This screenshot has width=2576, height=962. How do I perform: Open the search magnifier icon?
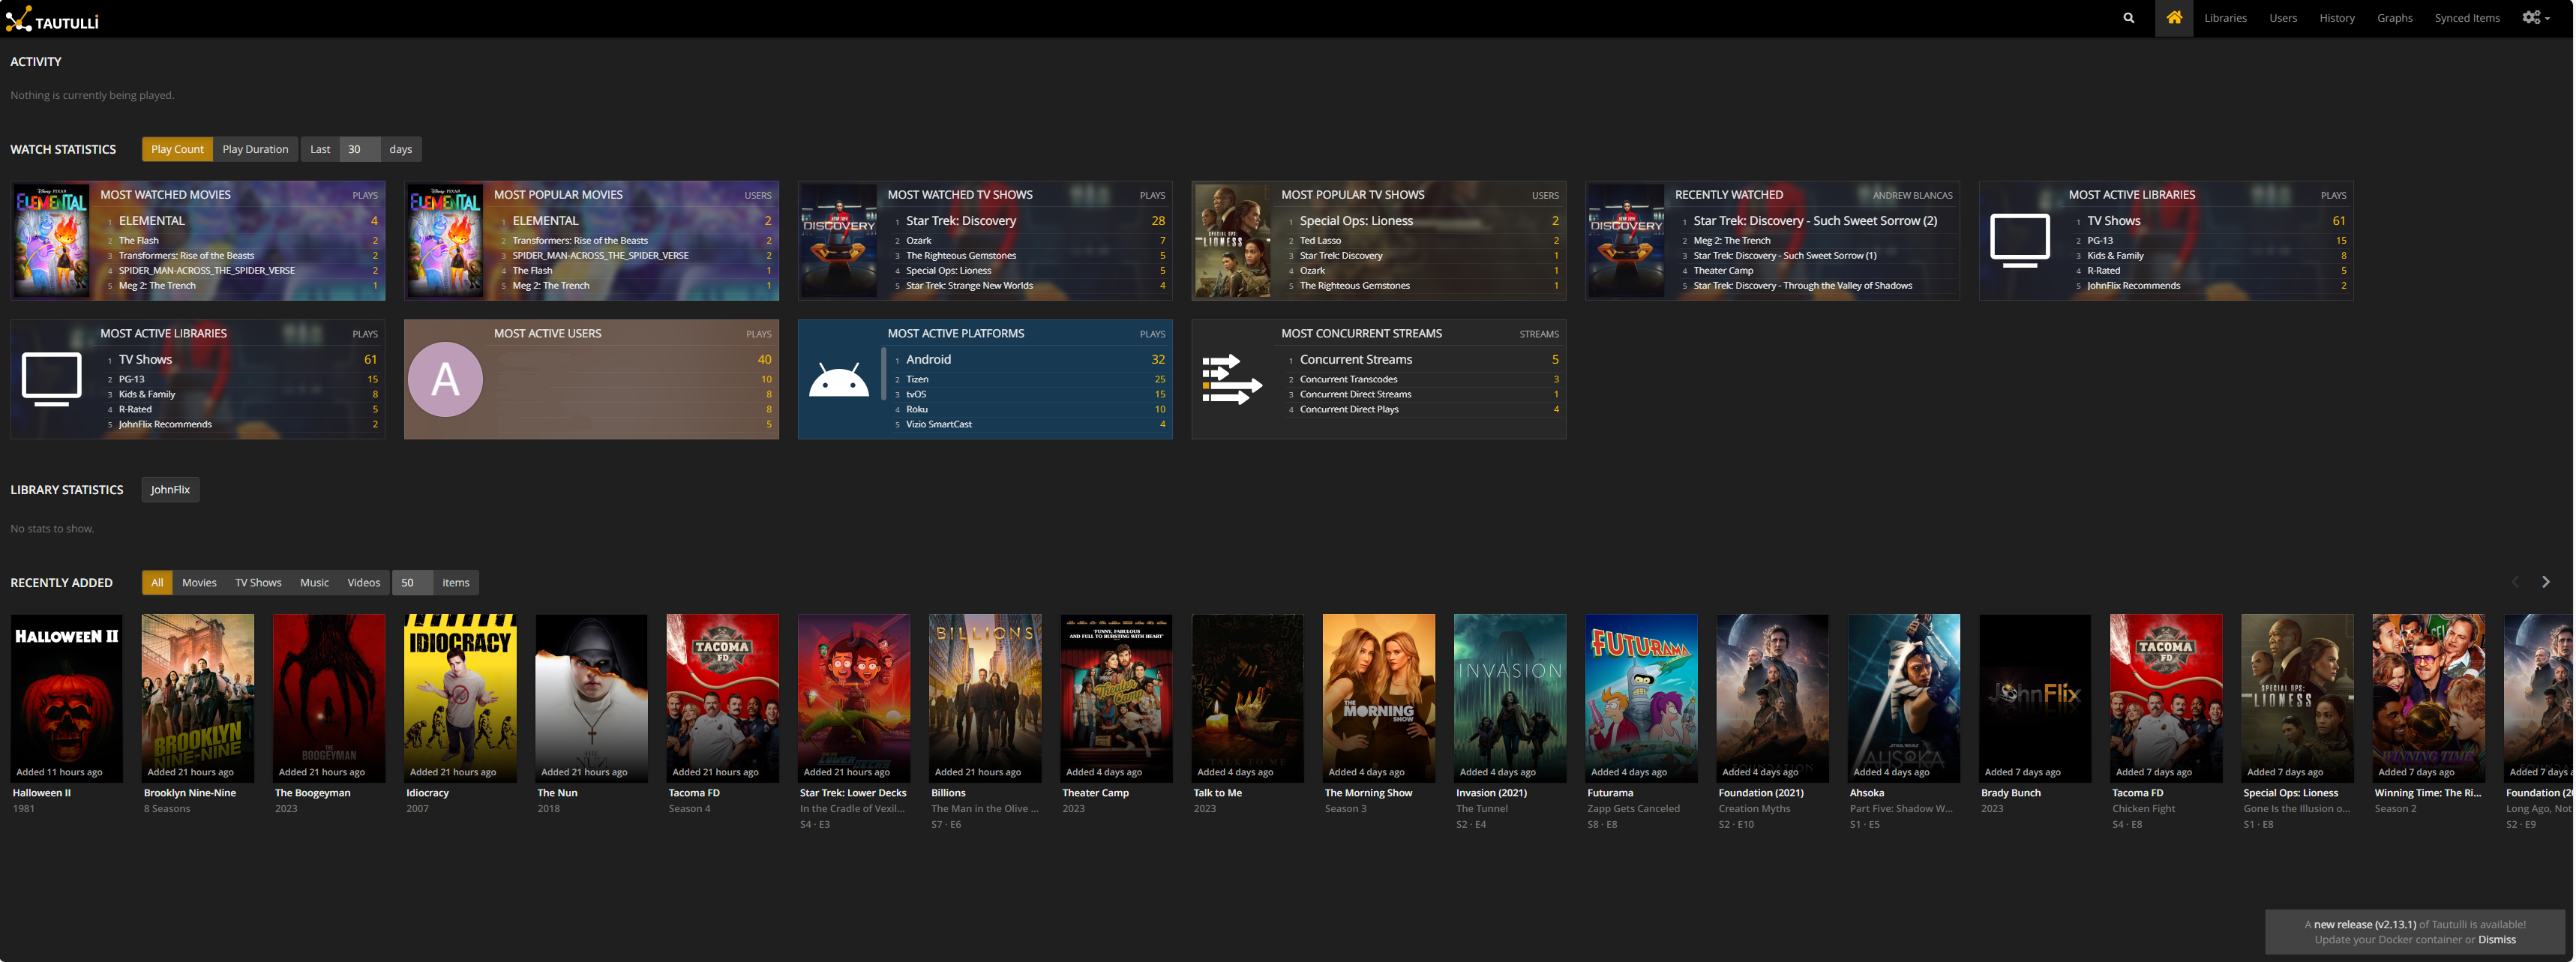2128,18
